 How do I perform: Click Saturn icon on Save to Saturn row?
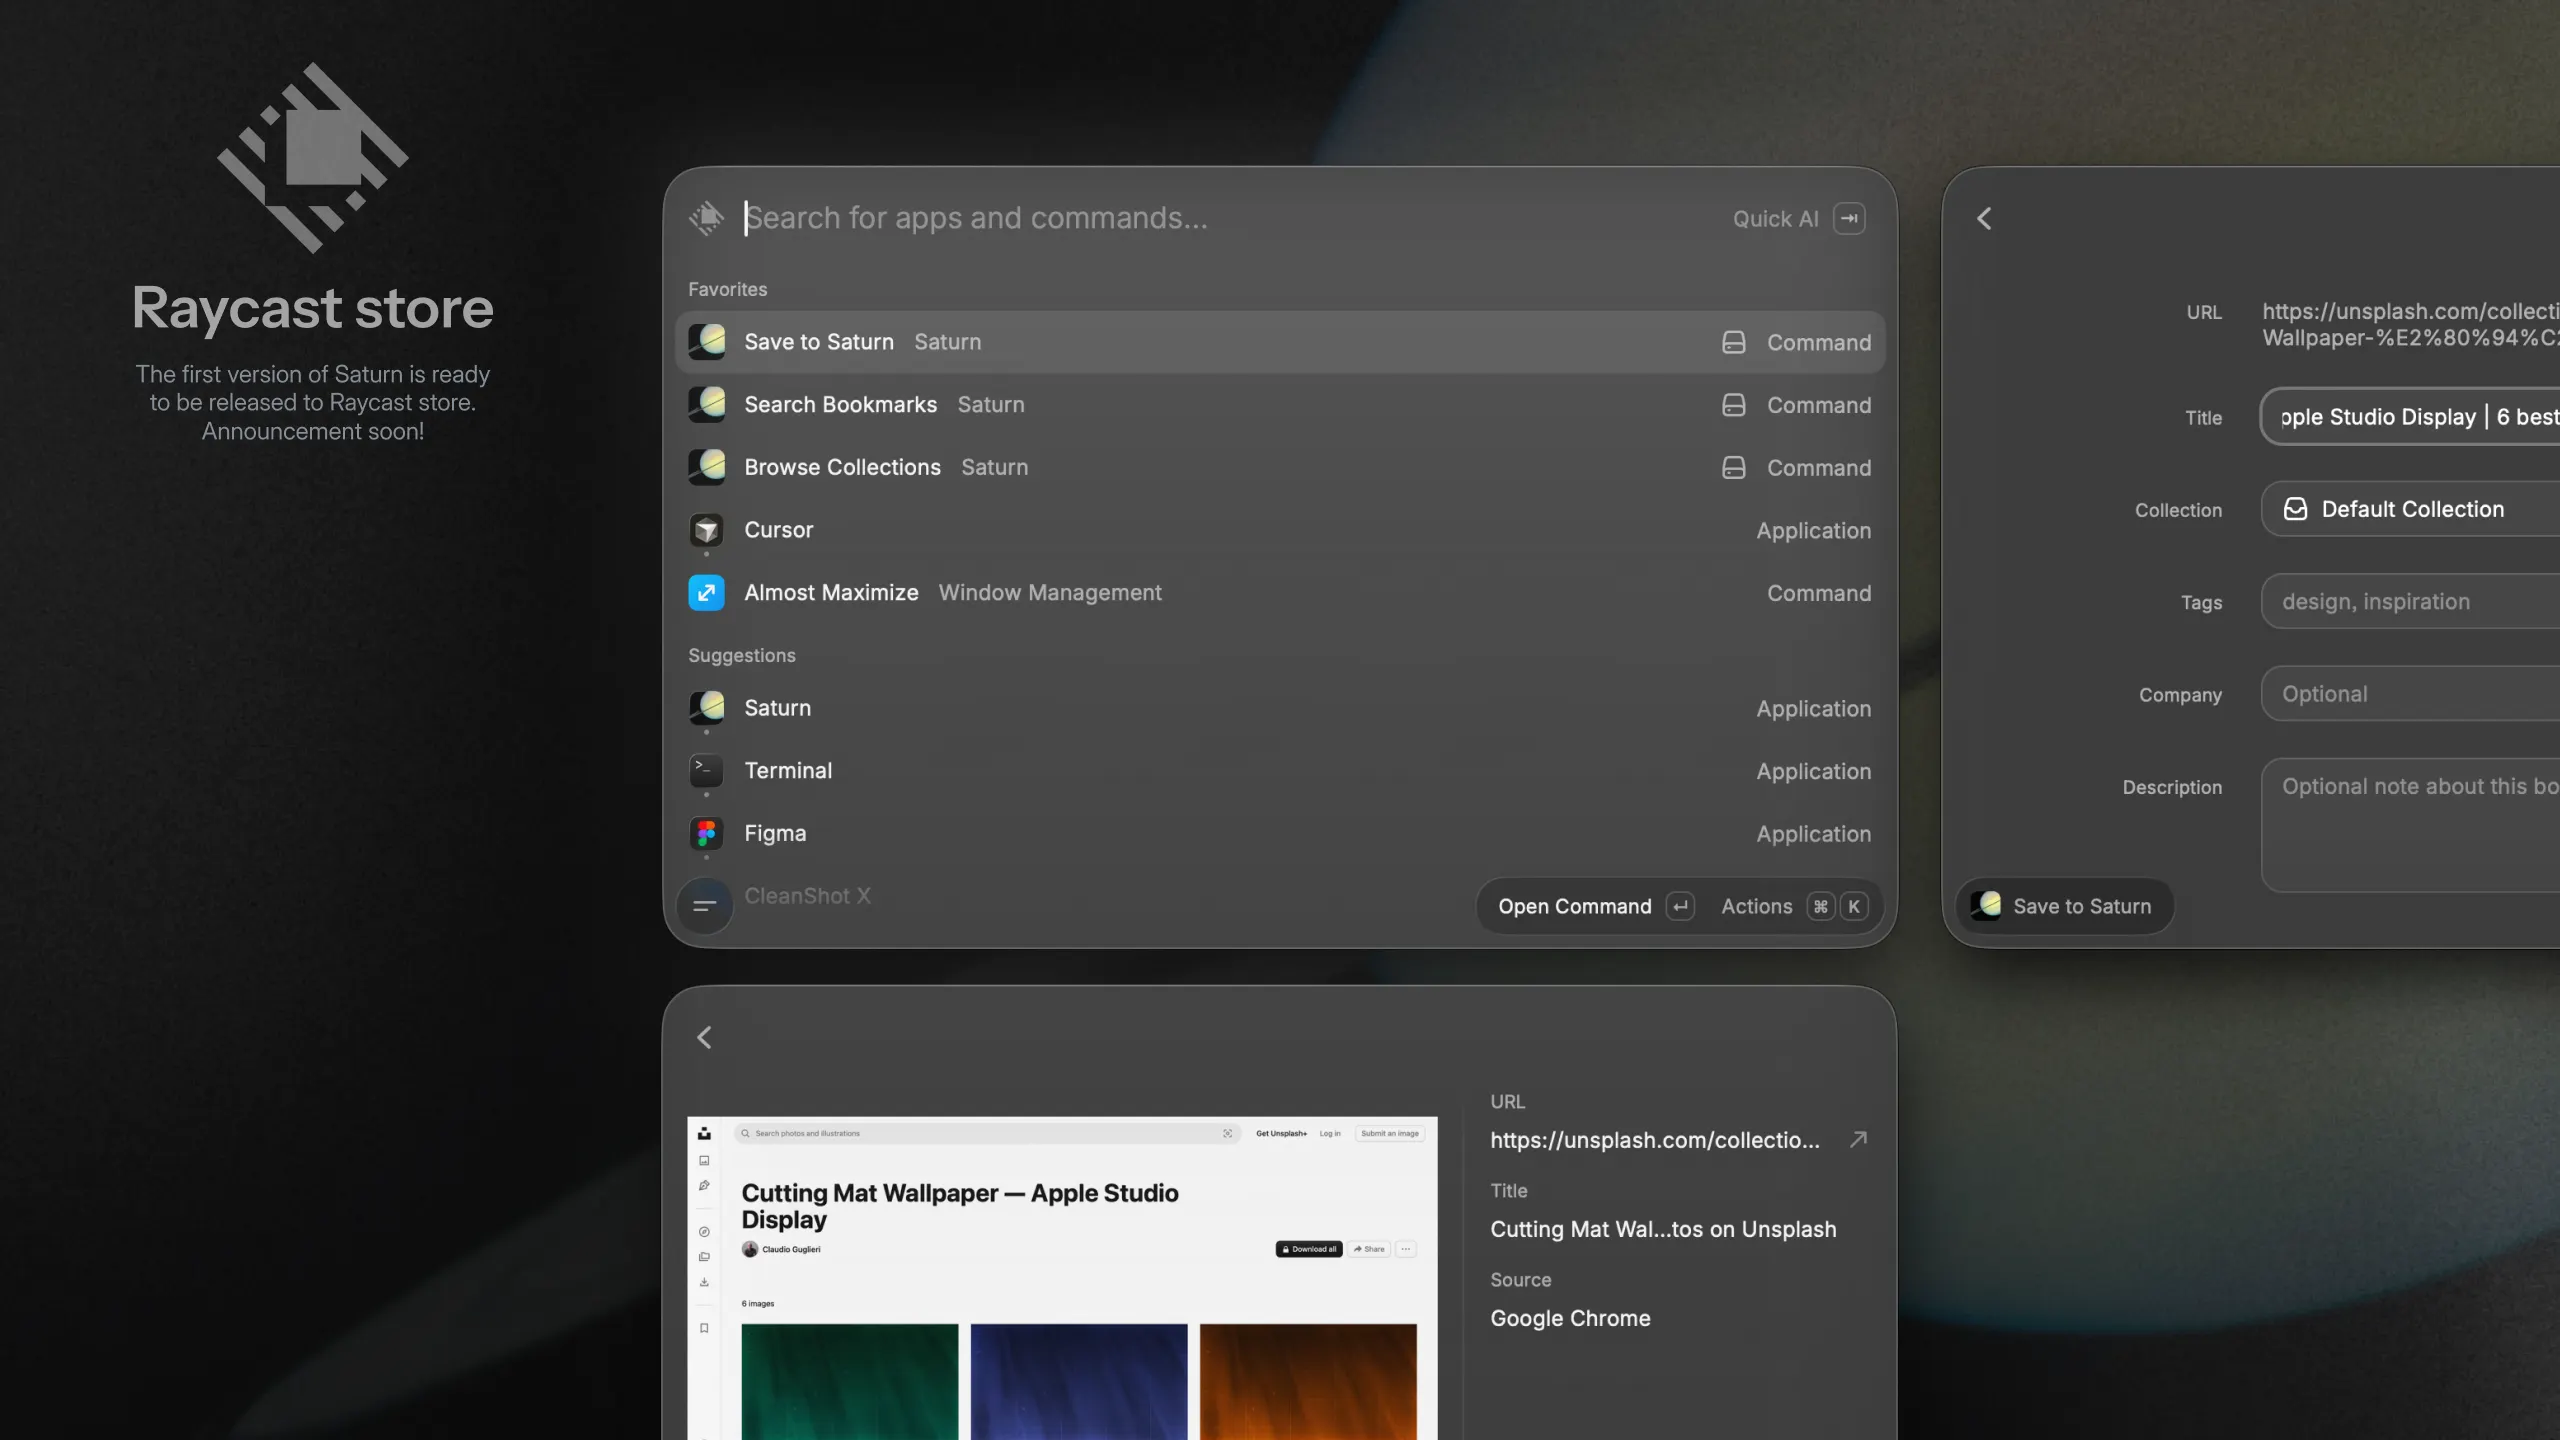pos(707,342)
